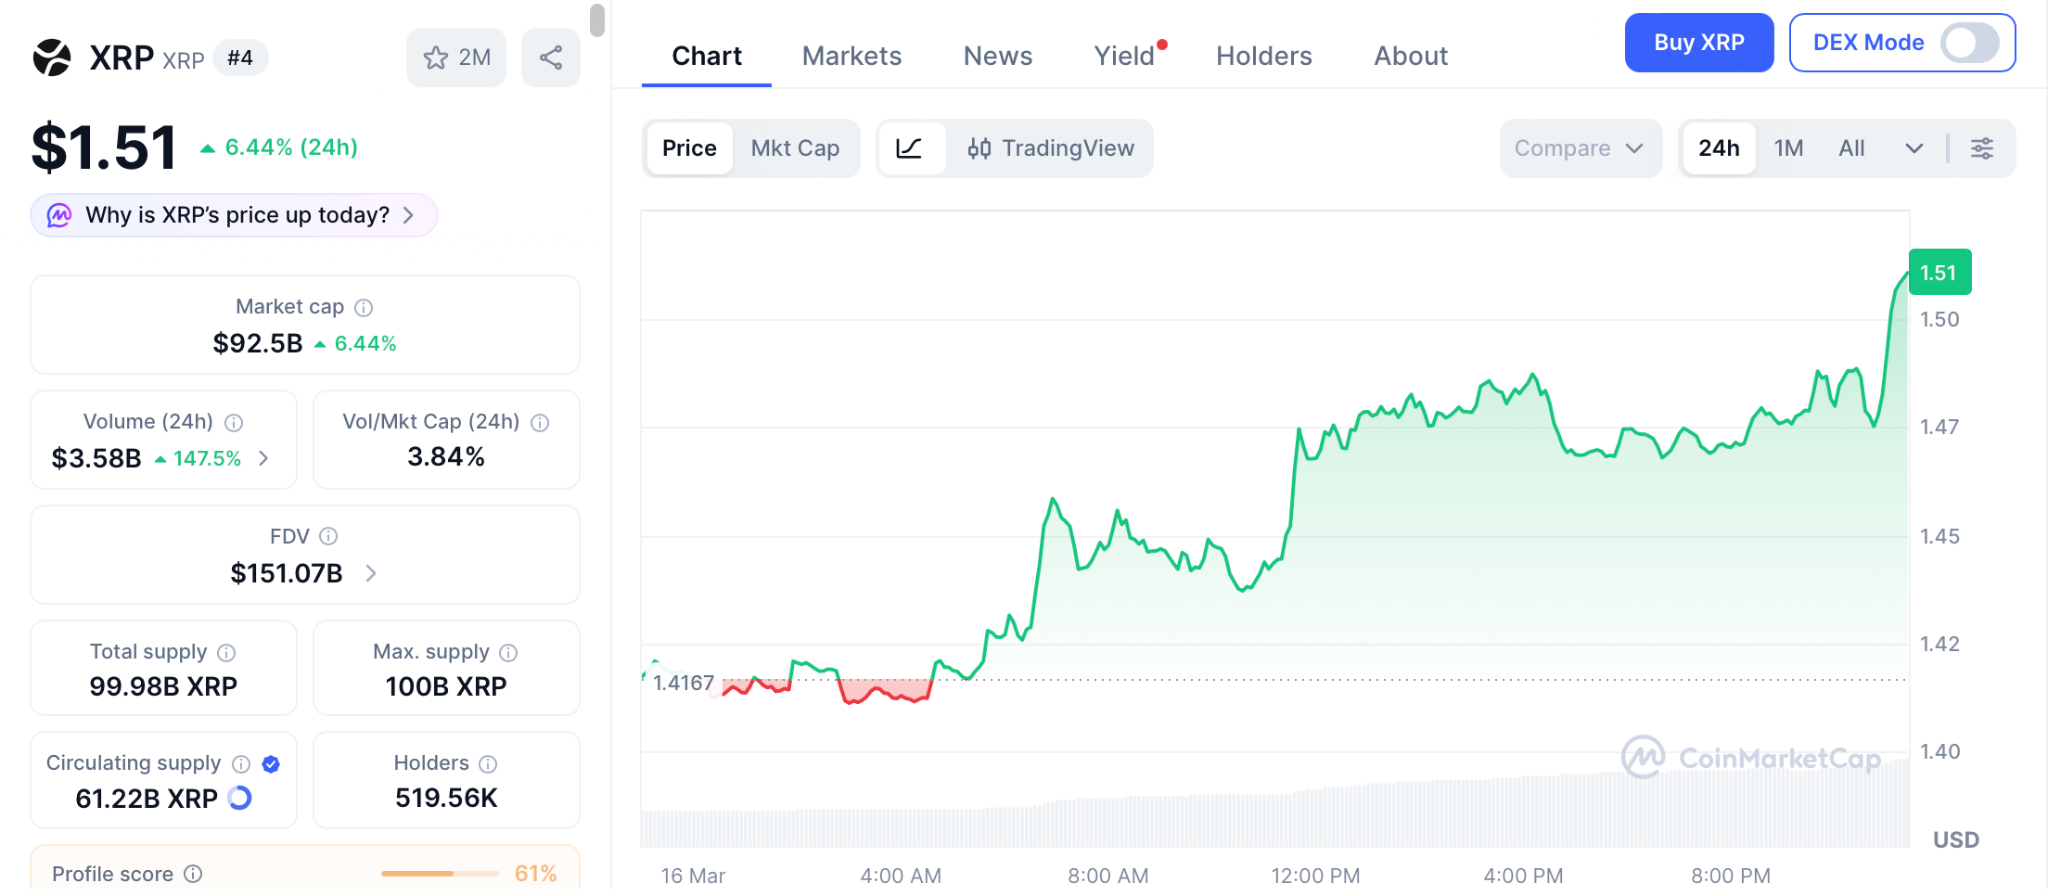Open the Compare dropdown
This screenshot has width=2048, height=889.
point(1580,148)
